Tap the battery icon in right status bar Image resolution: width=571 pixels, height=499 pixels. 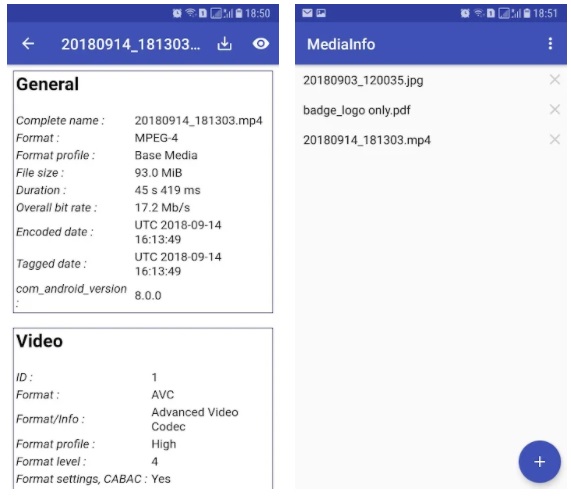pos(527,13)
